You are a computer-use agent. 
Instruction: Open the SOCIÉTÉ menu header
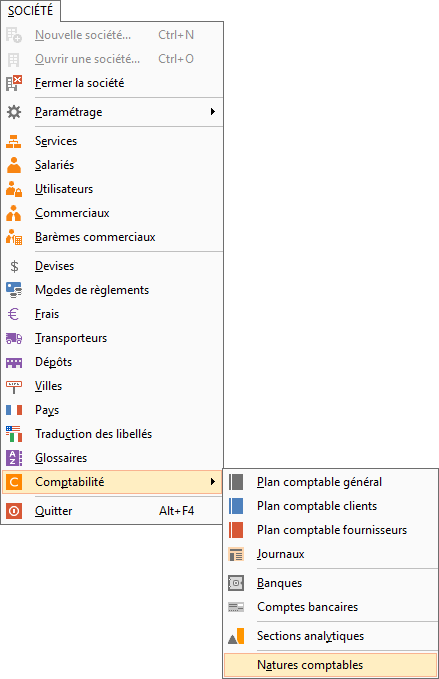(30, 10)
